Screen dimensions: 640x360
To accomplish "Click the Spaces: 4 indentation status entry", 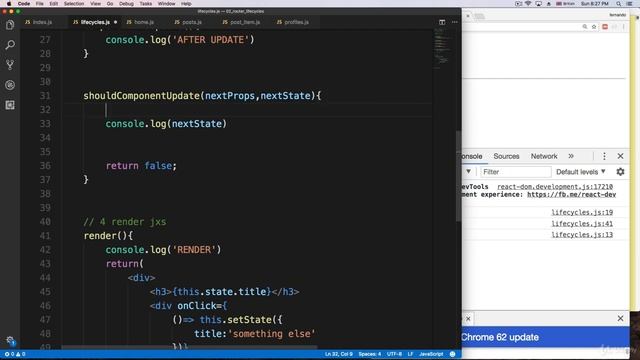I will 369,354.
